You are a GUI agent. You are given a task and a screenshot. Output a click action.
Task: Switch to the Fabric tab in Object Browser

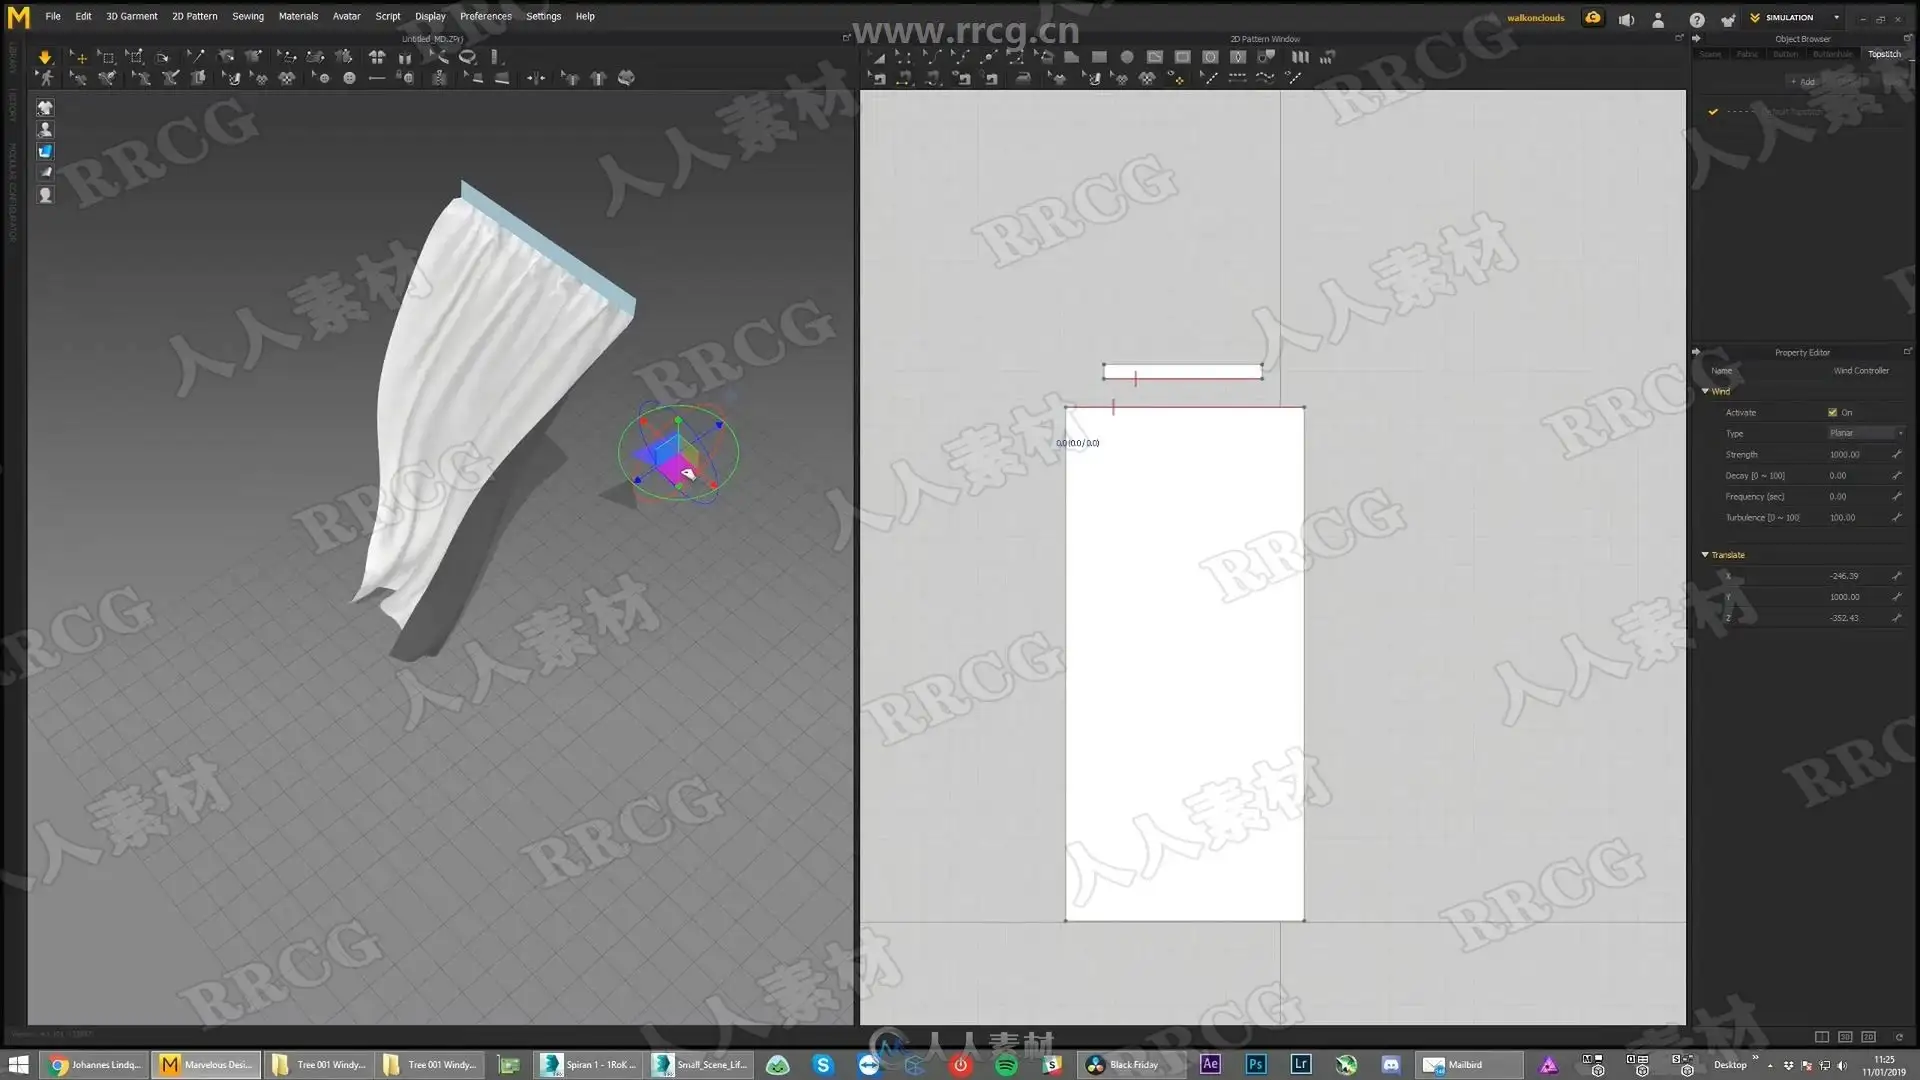point(1747,54)
